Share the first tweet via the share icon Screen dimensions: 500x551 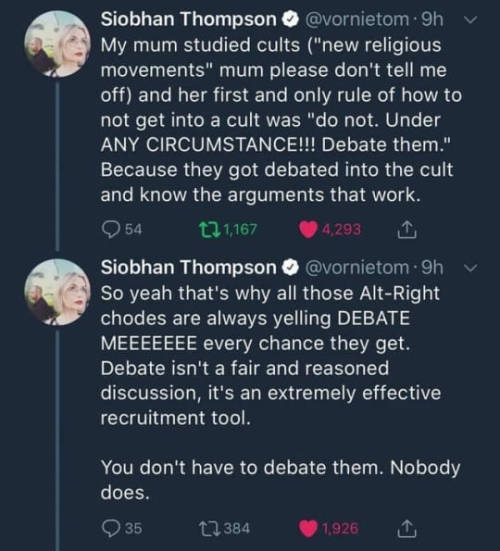click(407, 229)
